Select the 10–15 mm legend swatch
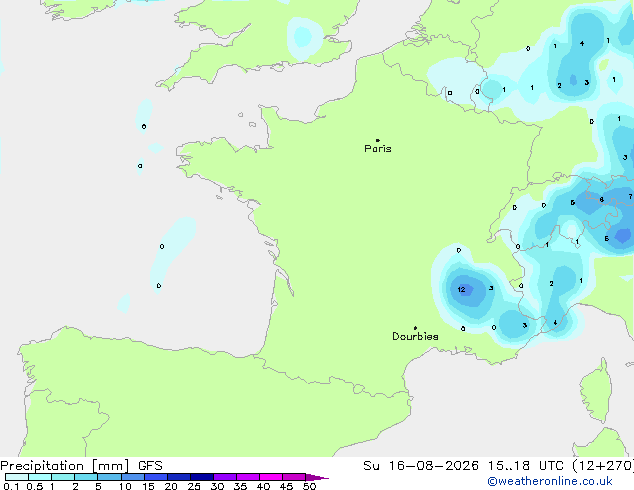Screen dimensions: 634x490 tap(133, 477)
